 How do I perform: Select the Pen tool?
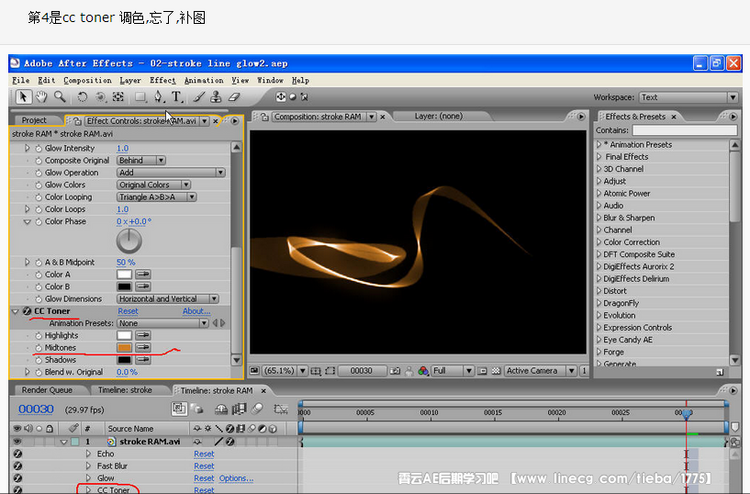click(x=159, y=97)
